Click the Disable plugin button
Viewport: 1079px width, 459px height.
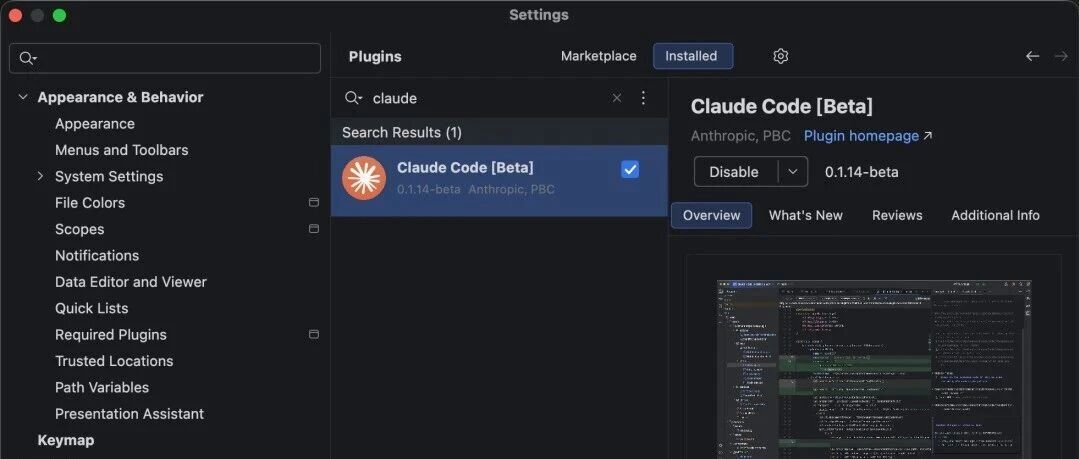734,172
